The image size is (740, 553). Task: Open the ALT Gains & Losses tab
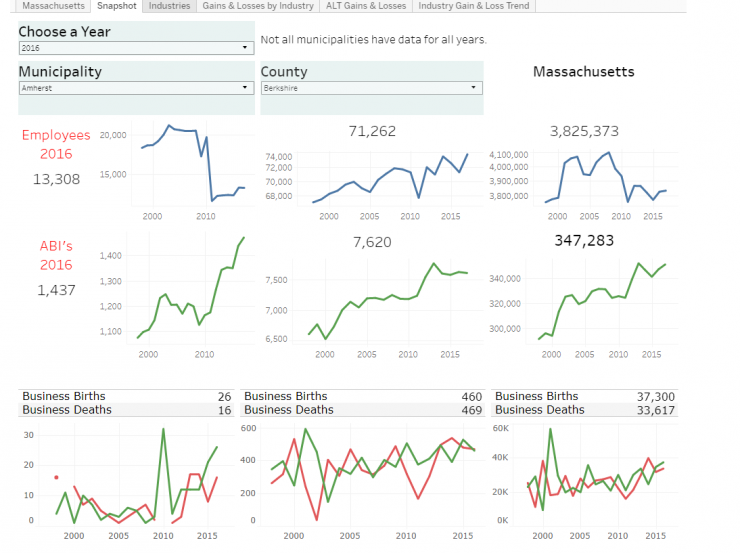(366, 6)
